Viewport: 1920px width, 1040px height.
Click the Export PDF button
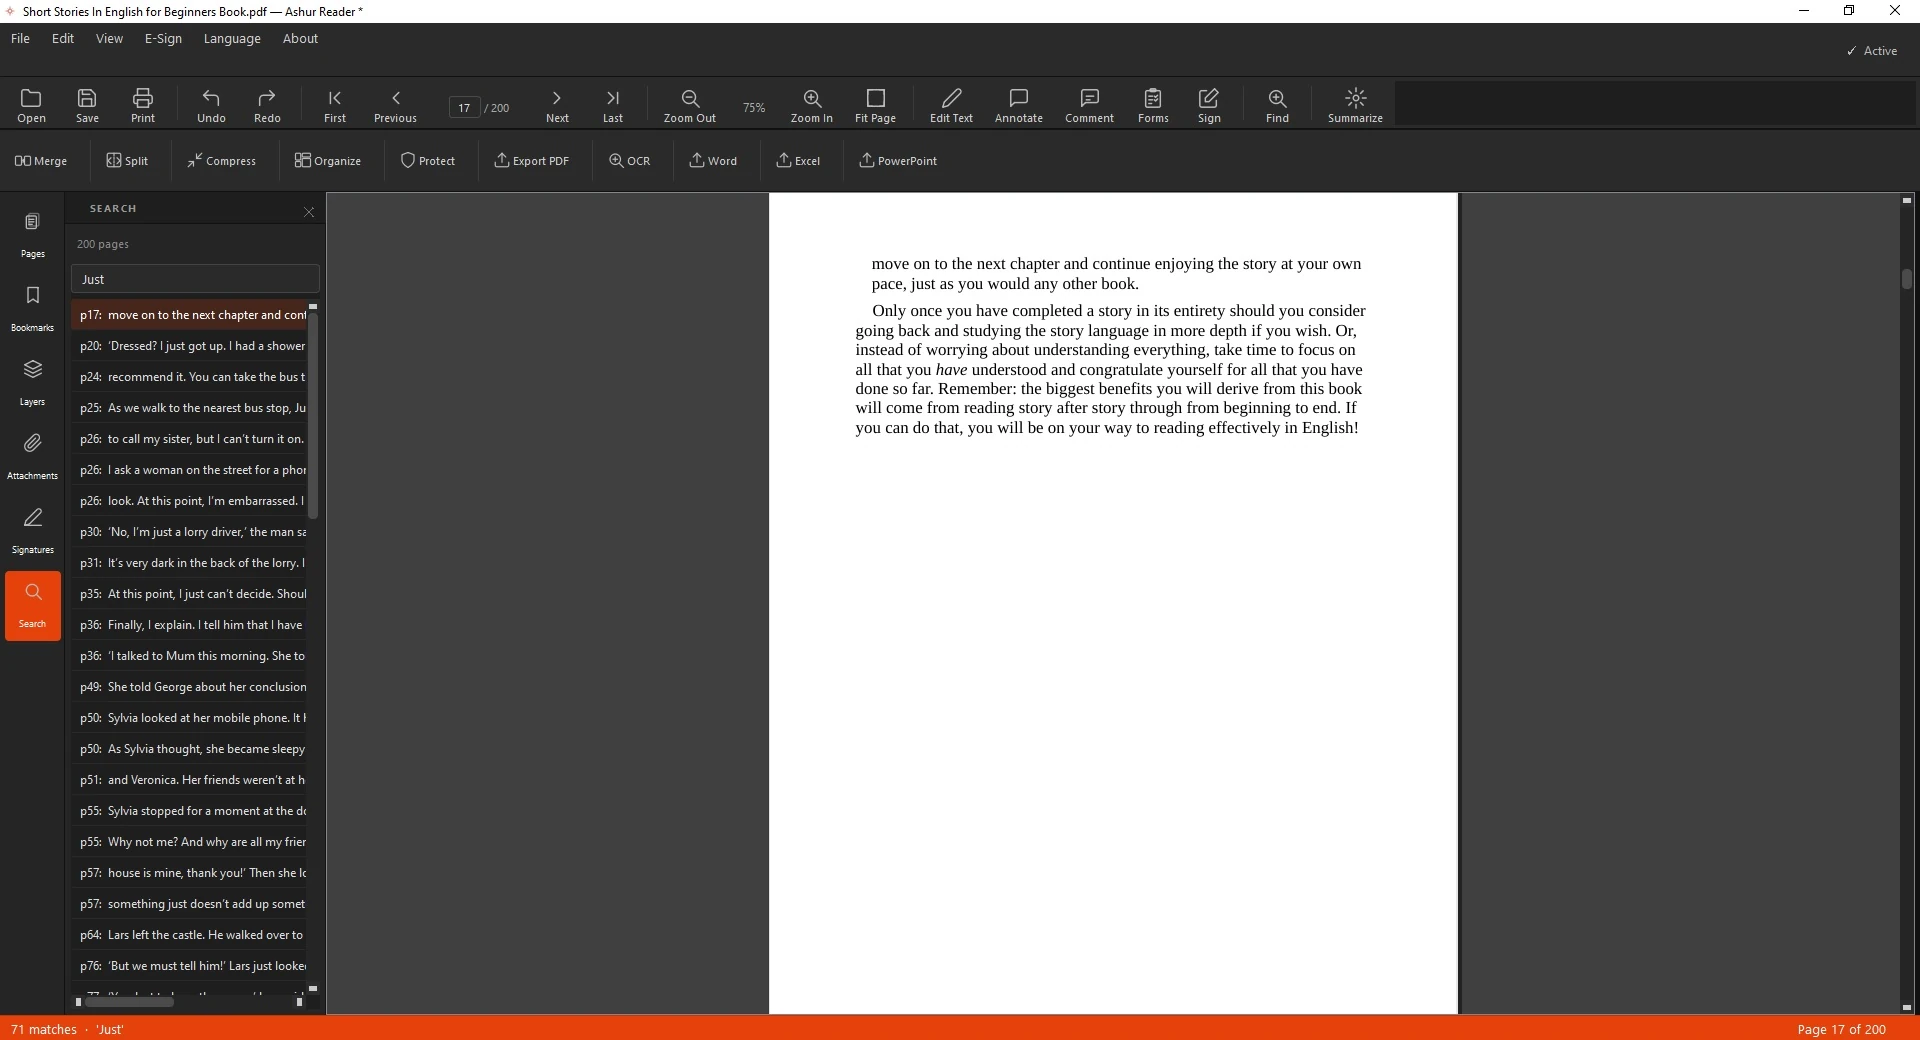(531, 160)
